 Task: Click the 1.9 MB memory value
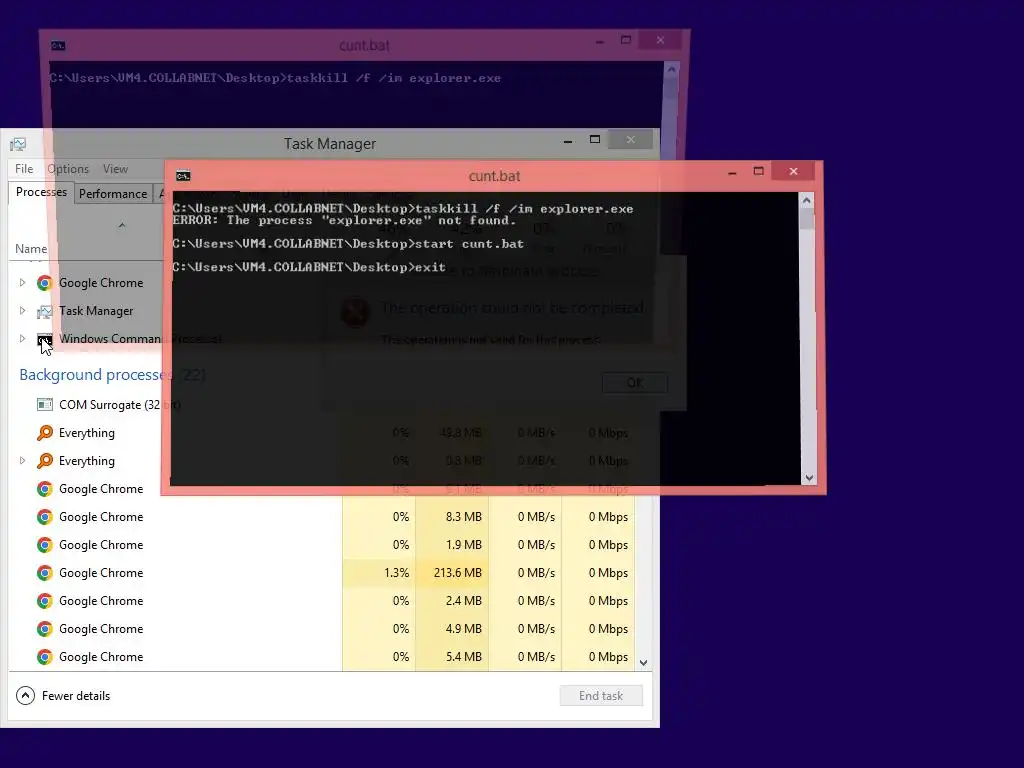(x=464, y=545)
